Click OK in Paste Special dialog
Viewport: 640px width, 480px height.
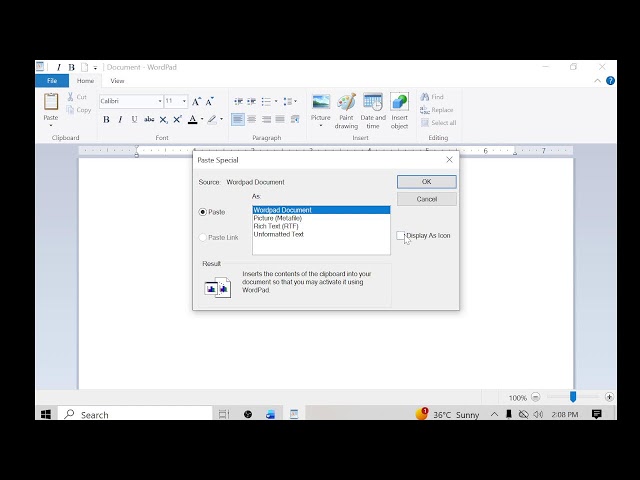click(427, 182)
